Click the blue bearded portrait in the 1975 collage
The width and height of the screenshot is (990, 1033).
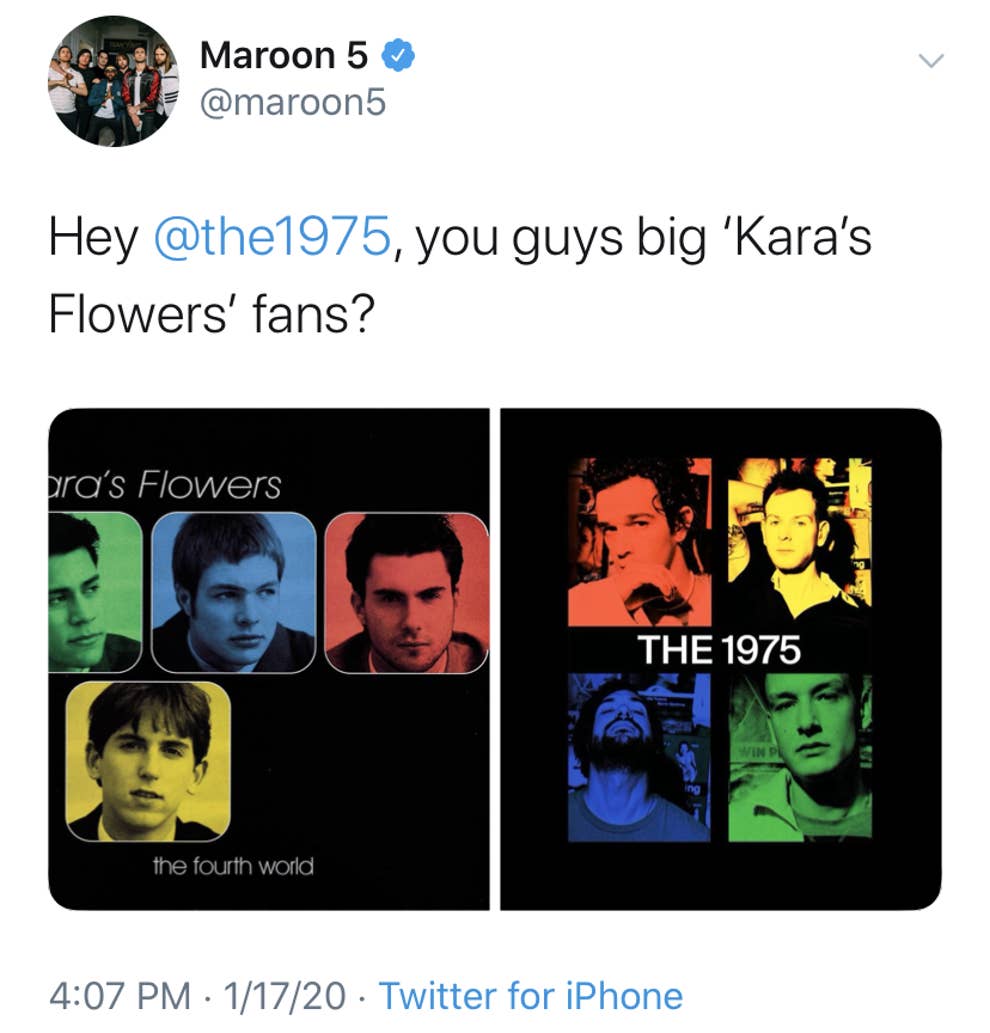pyautogui.click(x=639, y=756)
